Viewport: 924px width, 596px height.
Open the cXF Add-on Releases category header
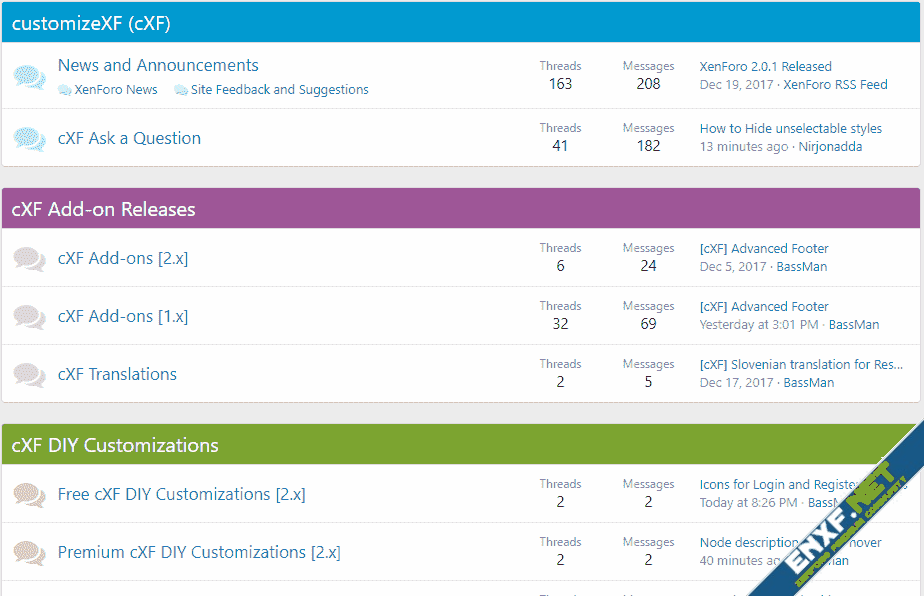(x=103, y=210)
